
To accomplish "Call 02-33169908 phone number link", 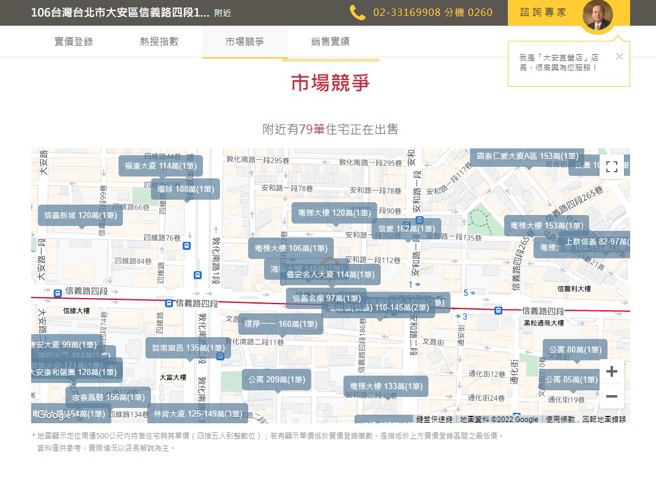I will pos(433,13).
